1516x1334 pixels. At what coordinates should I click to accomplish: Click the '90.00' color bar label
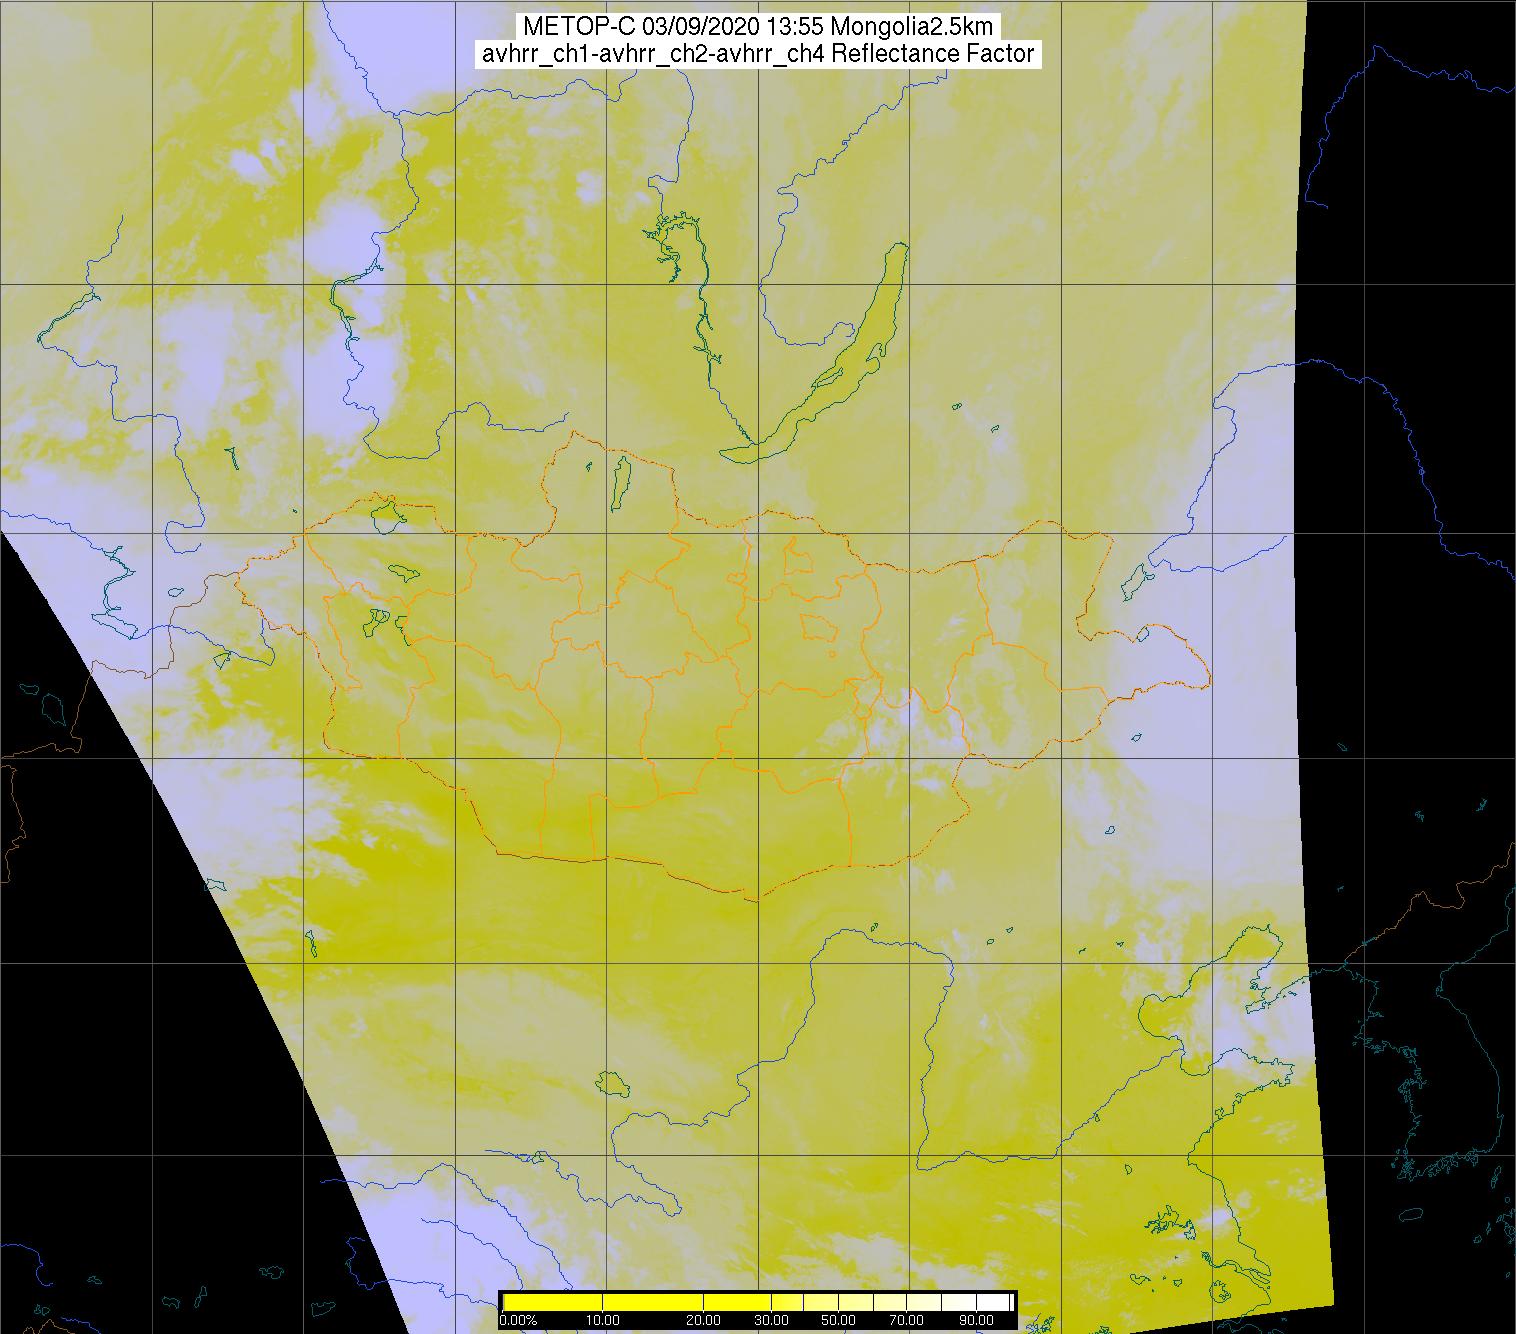pos(976,1321)
